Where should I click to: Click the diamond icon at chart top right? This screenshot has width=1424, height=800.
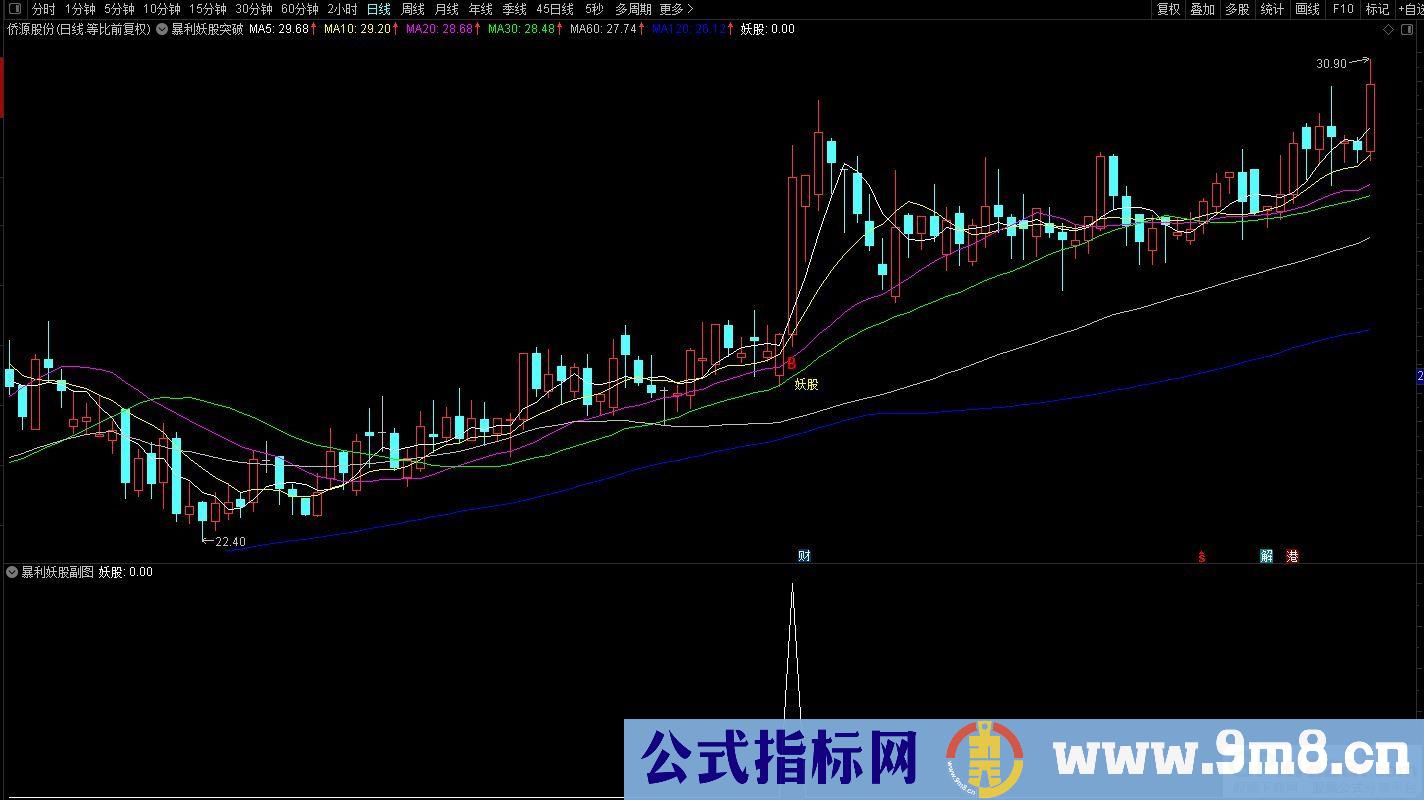pos(1388,30)
